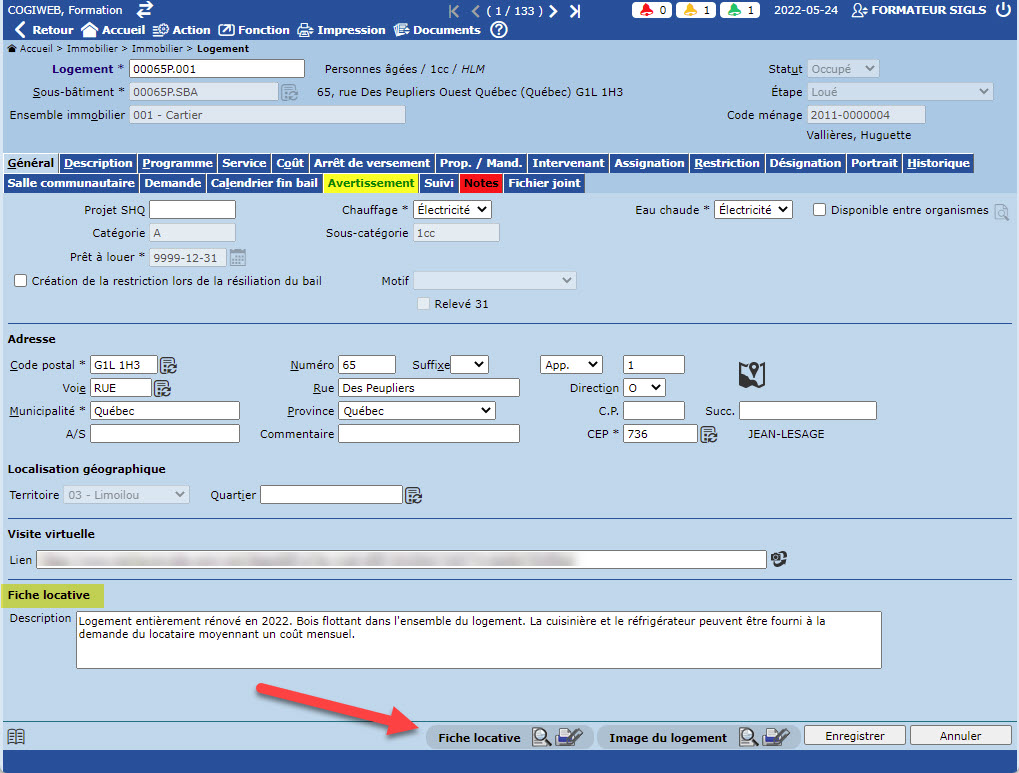This screenshot has width=1019, height=773.
Task: Open the Chauffage dropdown
Action: 453,210
